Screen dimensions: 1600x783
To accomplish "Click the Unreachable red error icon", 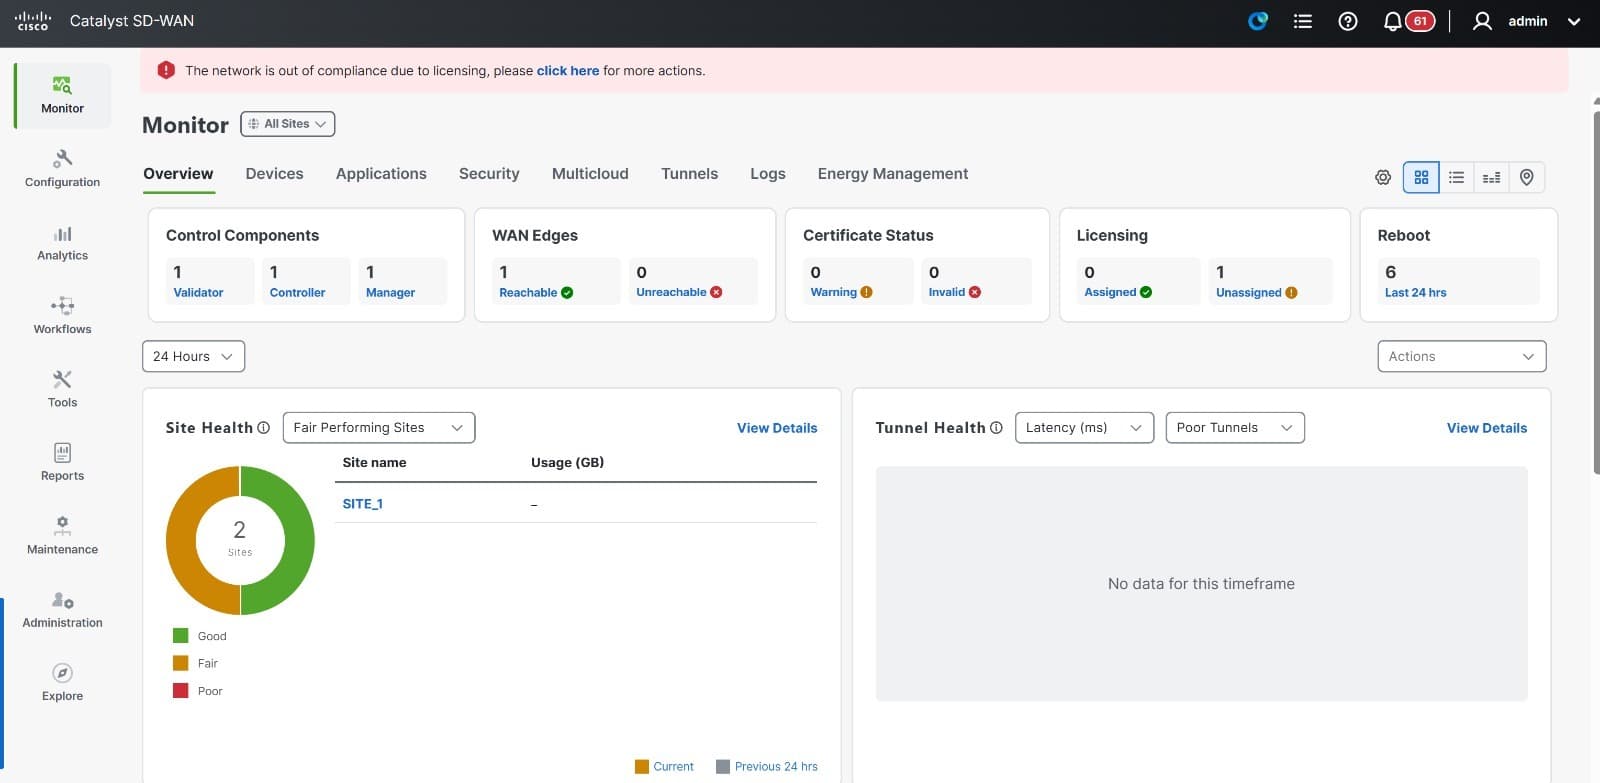I will coord(716,293).
